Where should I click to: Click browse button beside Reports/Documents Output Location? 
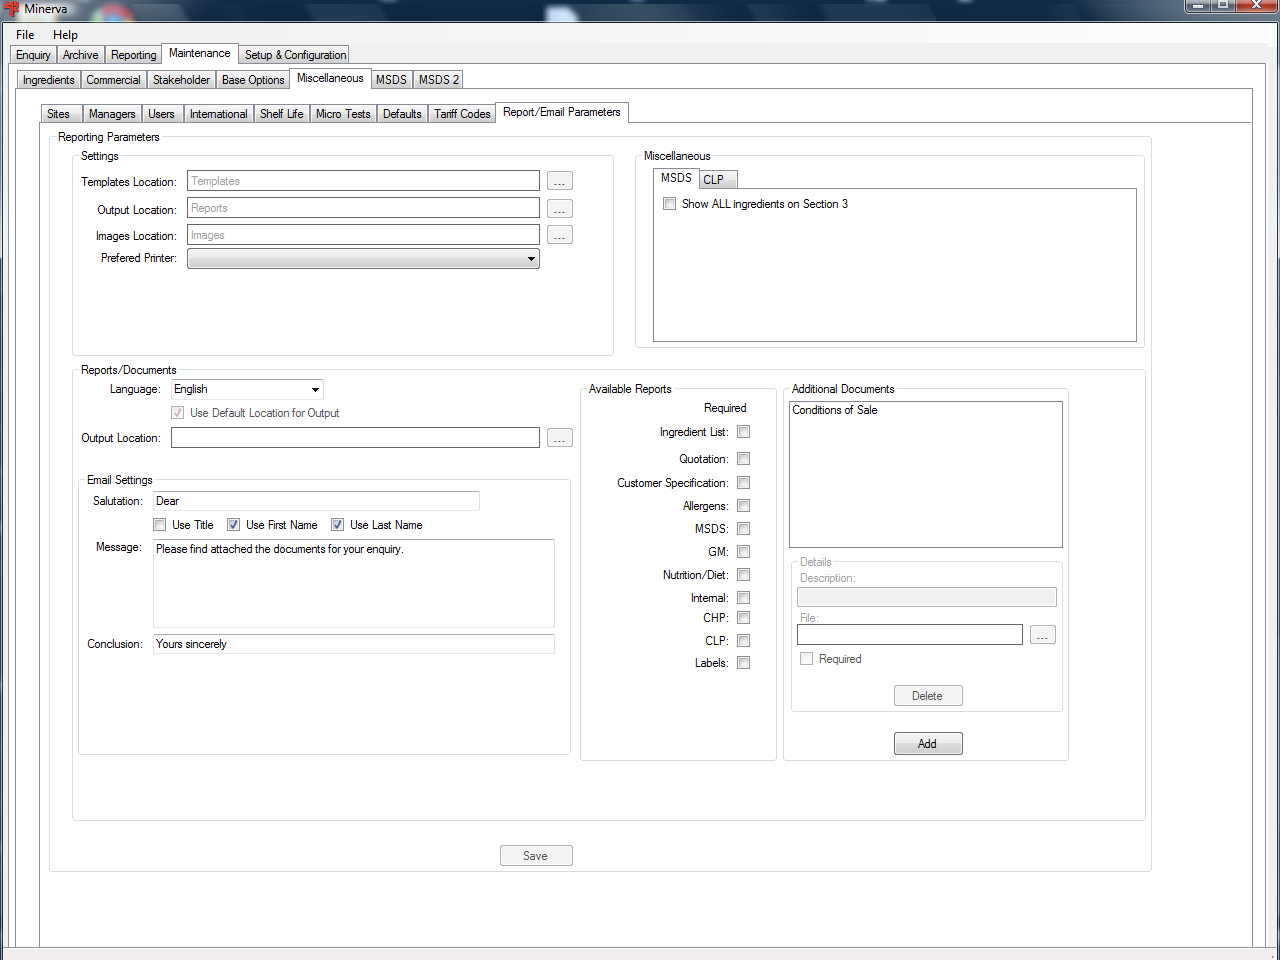559,438
